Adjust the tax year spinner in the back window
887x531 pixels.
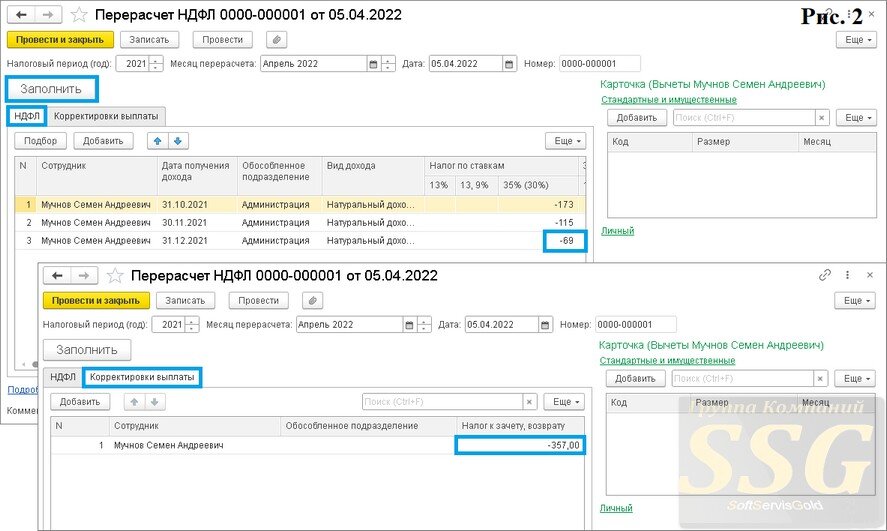(x=156, y=64)
